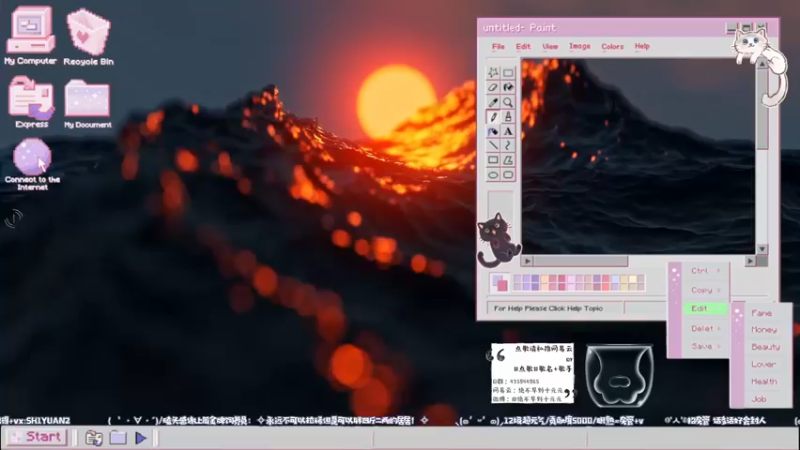Choose Health from the submenu
This screenshot has height=450, width=800.
click(x=764, y=382)
